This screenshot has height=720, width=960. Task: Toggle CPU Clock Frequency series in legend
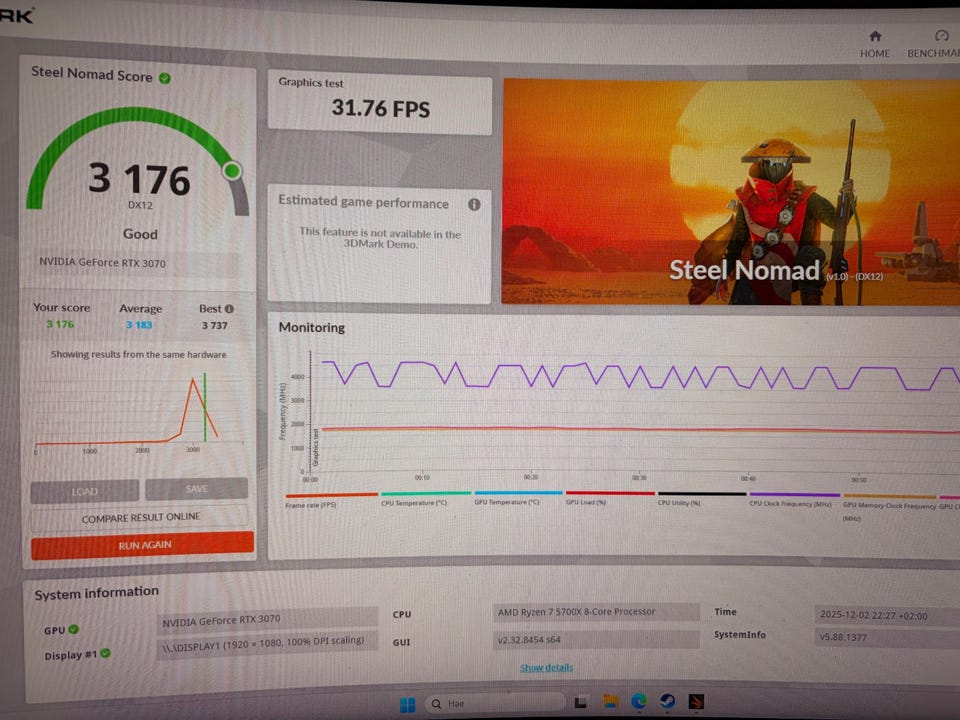click(x=794, y=499)
